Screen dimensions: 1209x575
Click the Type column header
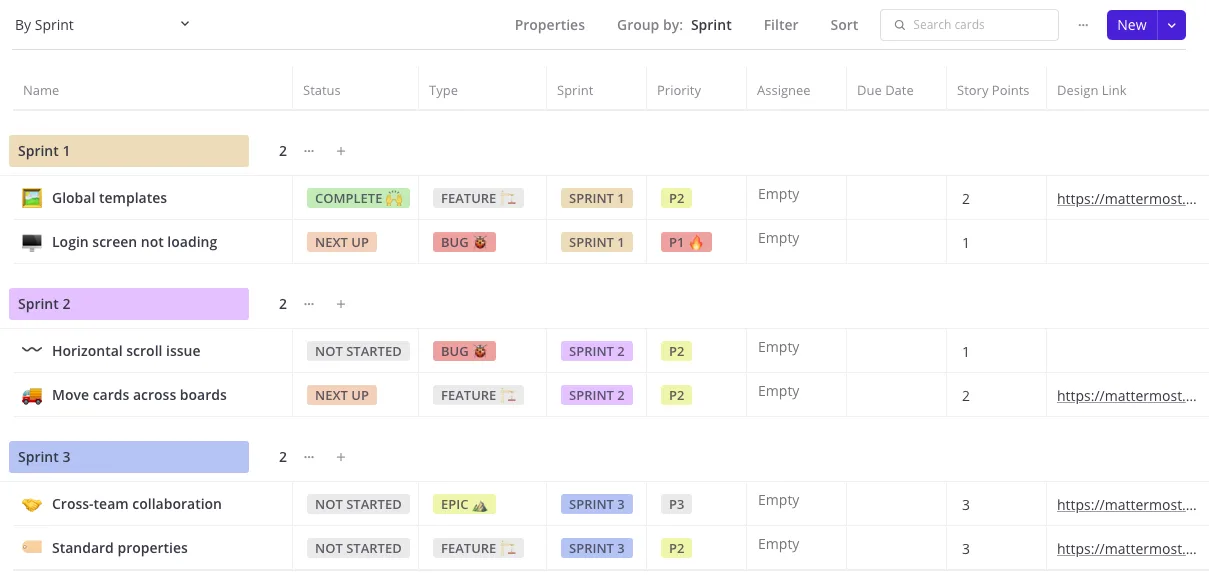click(x=443, y=90)
